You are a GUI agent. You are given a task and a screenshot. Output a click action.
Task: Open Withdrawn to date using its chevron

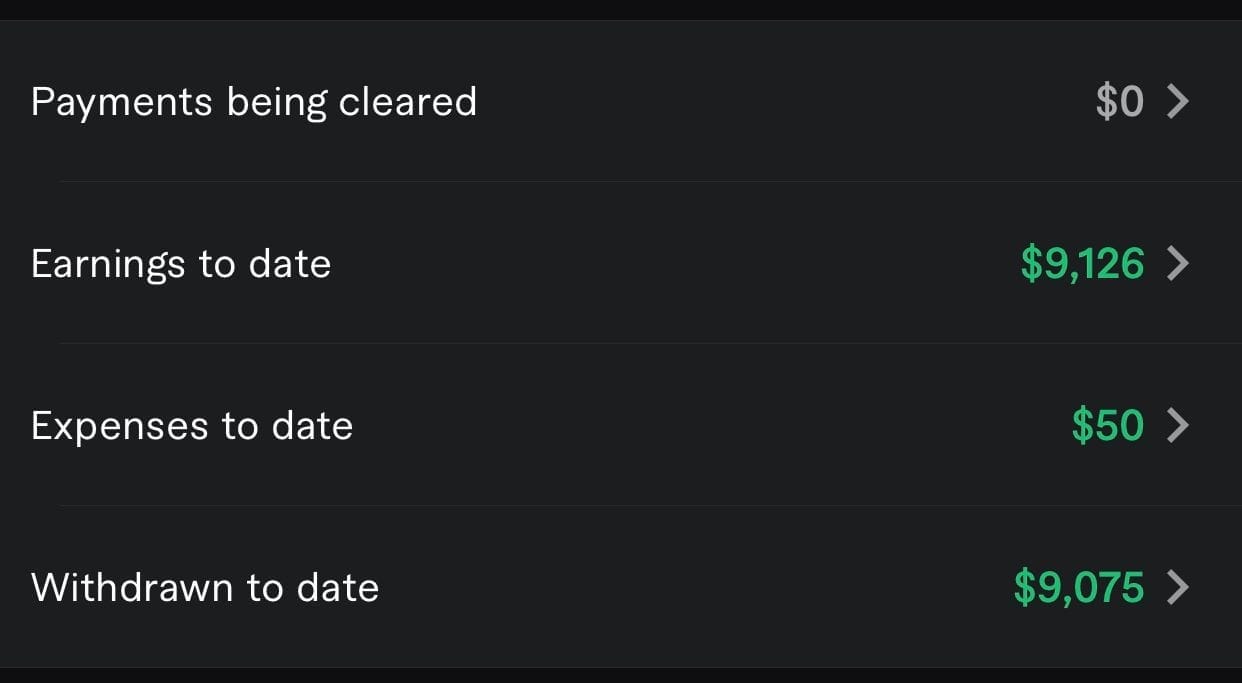tap(1178, 587)
